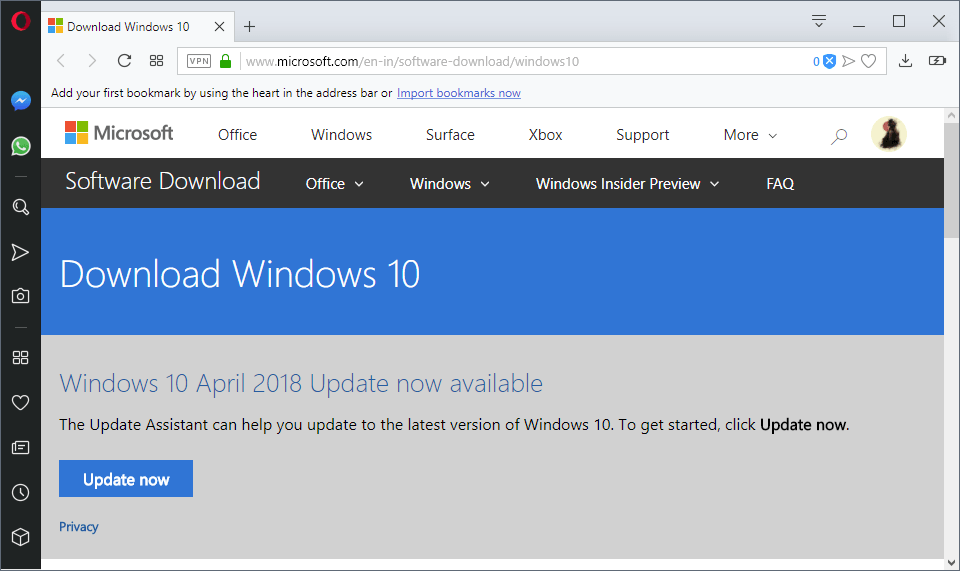The height and width of the screenshot is (571, 960).
Task: Open the tab menu icon
Action: tap(819, 21)
